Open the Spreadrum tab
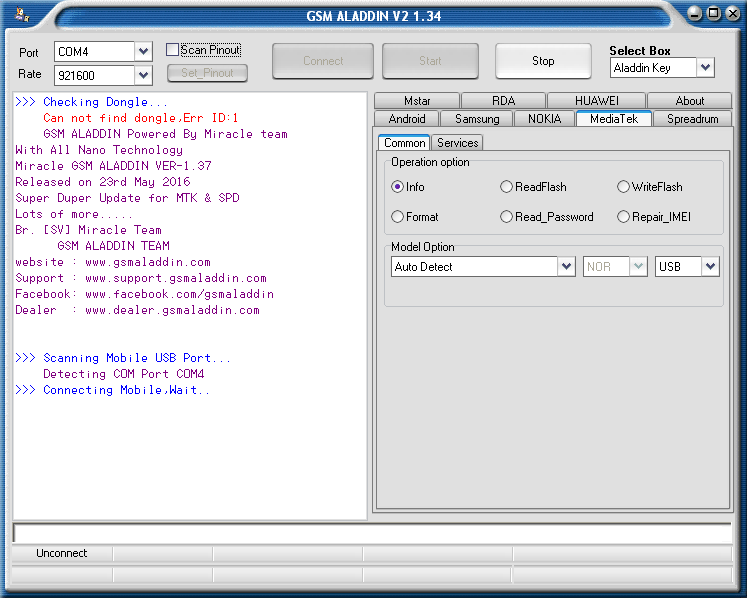This screenshot has height=598, width=747. coord(692,119)
